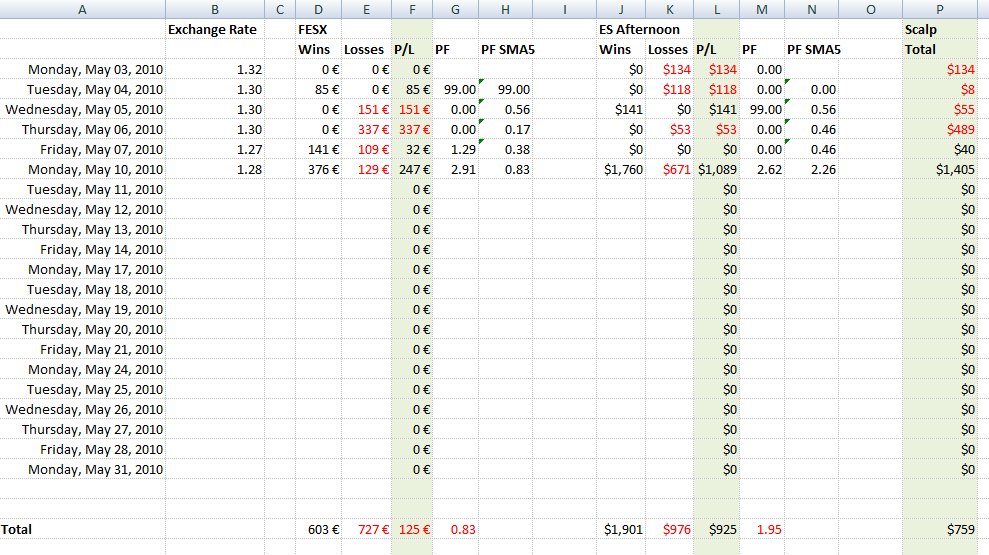989x555 pixels.
Task: Click FESX losses 337 € cell in Losses column
Action: click(366, 129)
